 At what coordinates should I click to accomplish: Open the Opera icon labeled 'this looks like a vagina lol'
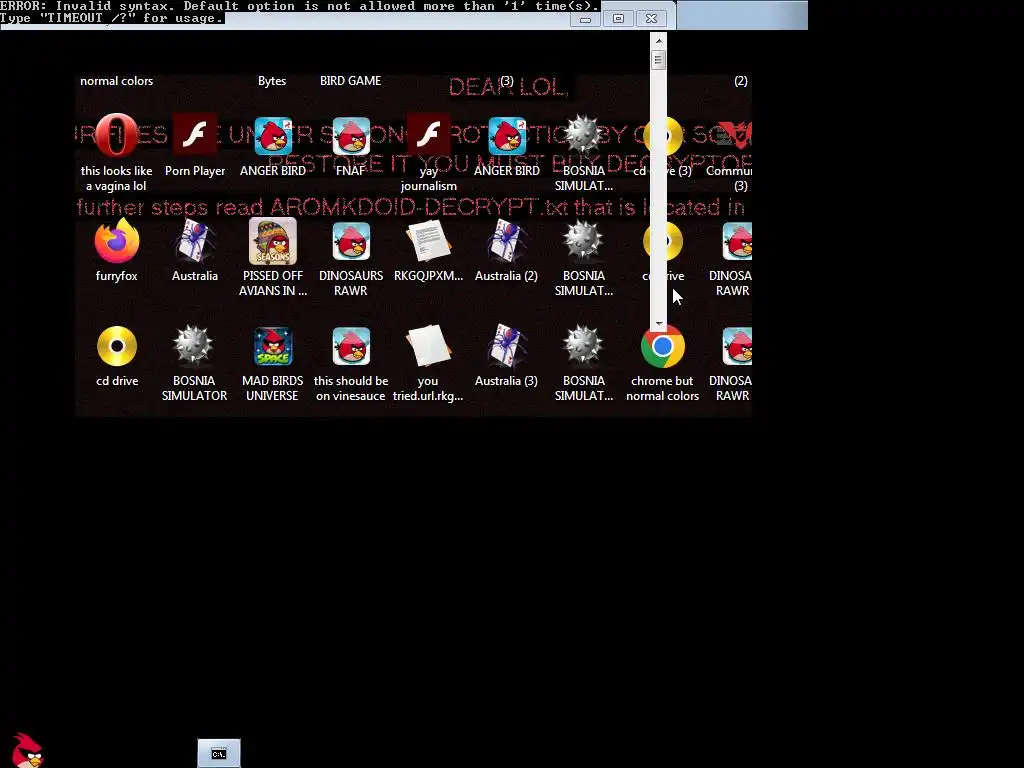click(116, 136)
